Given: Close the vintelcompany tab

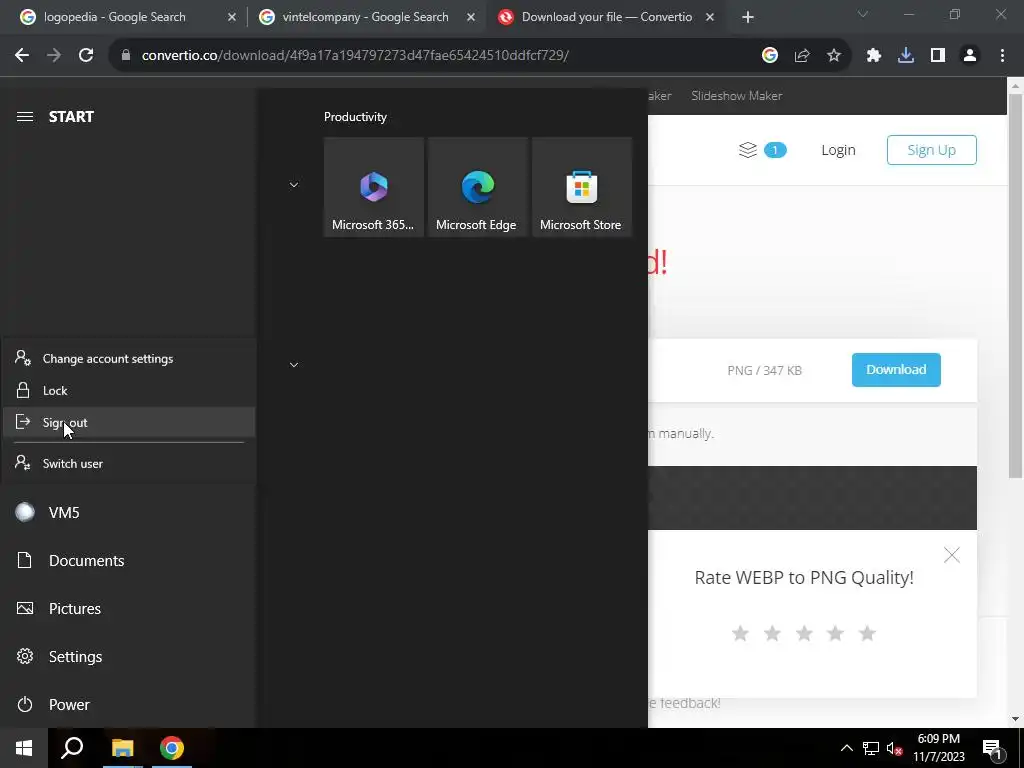Looking at the screenshot, I should coord(471,18).
